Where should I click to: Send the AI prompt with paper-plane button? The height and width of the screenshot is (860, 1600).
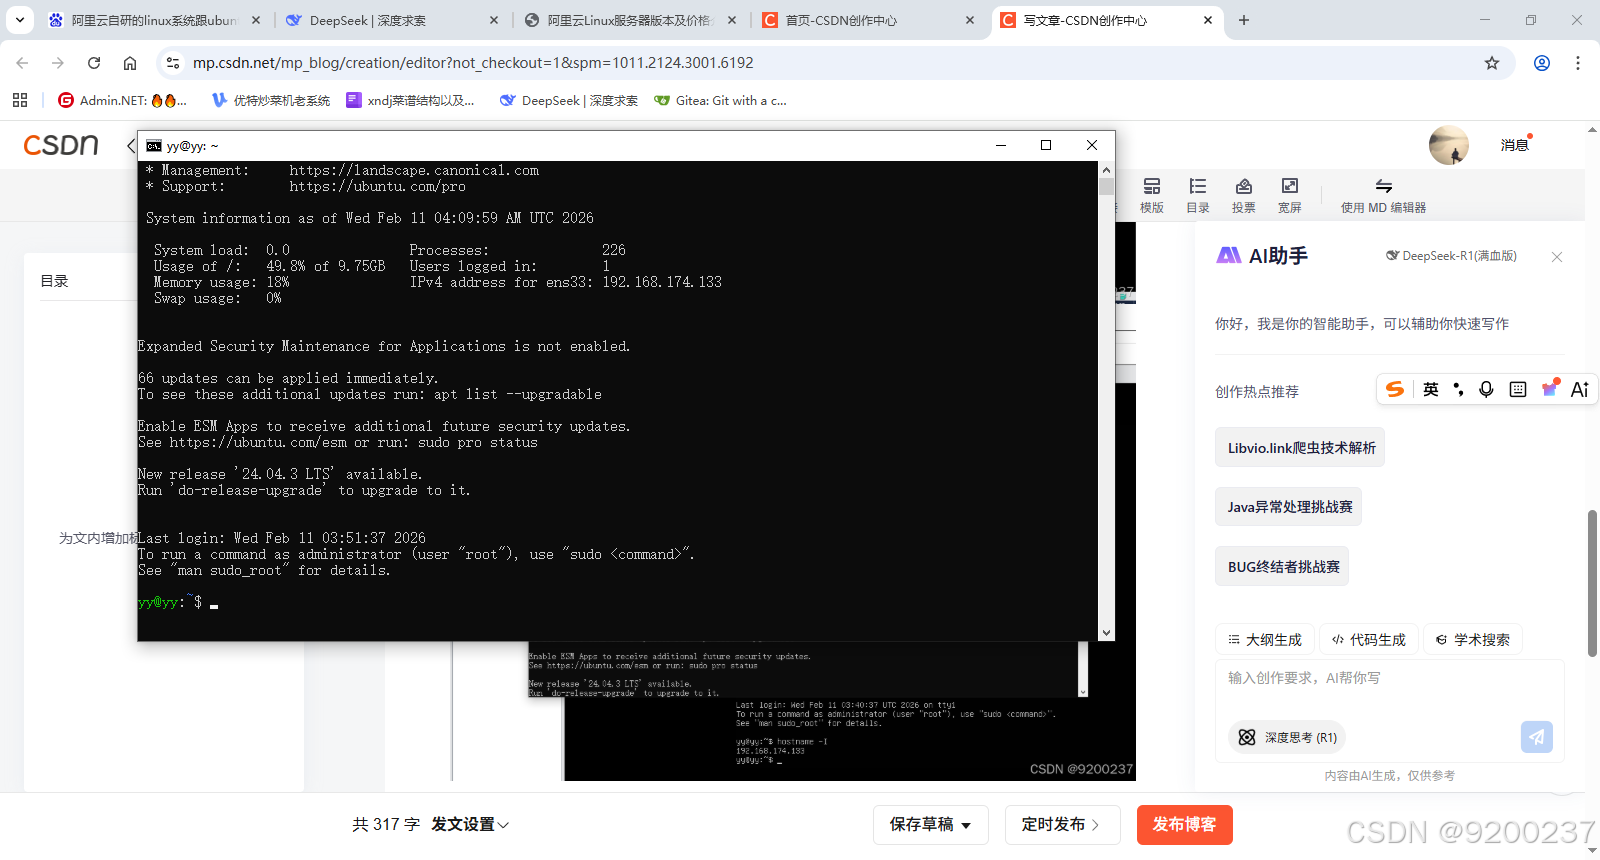pos(1537,737)
